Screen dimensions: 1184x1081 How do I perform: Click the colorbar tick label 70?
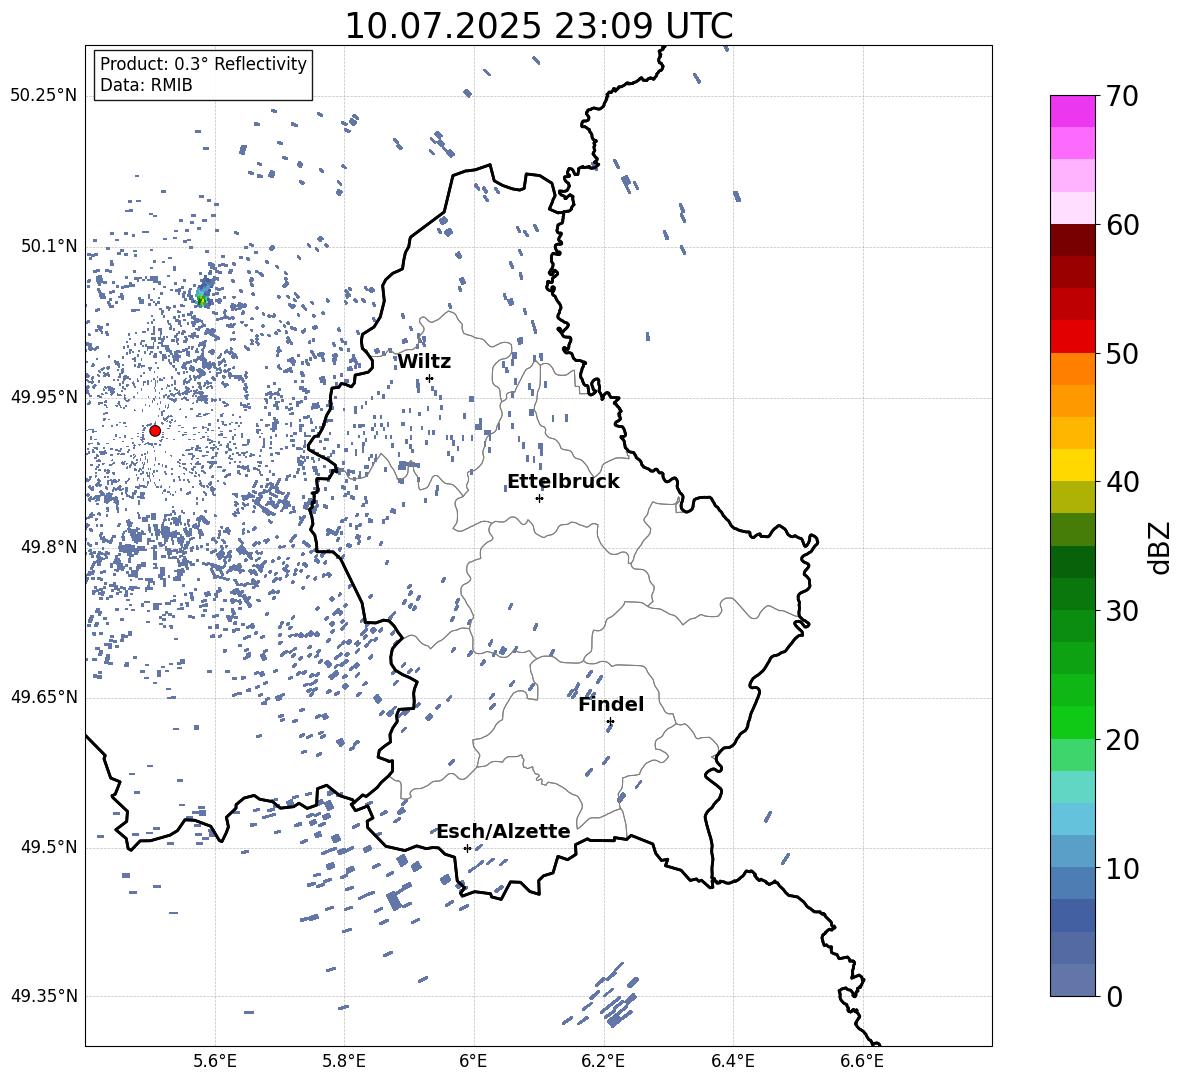(1122, 96)
